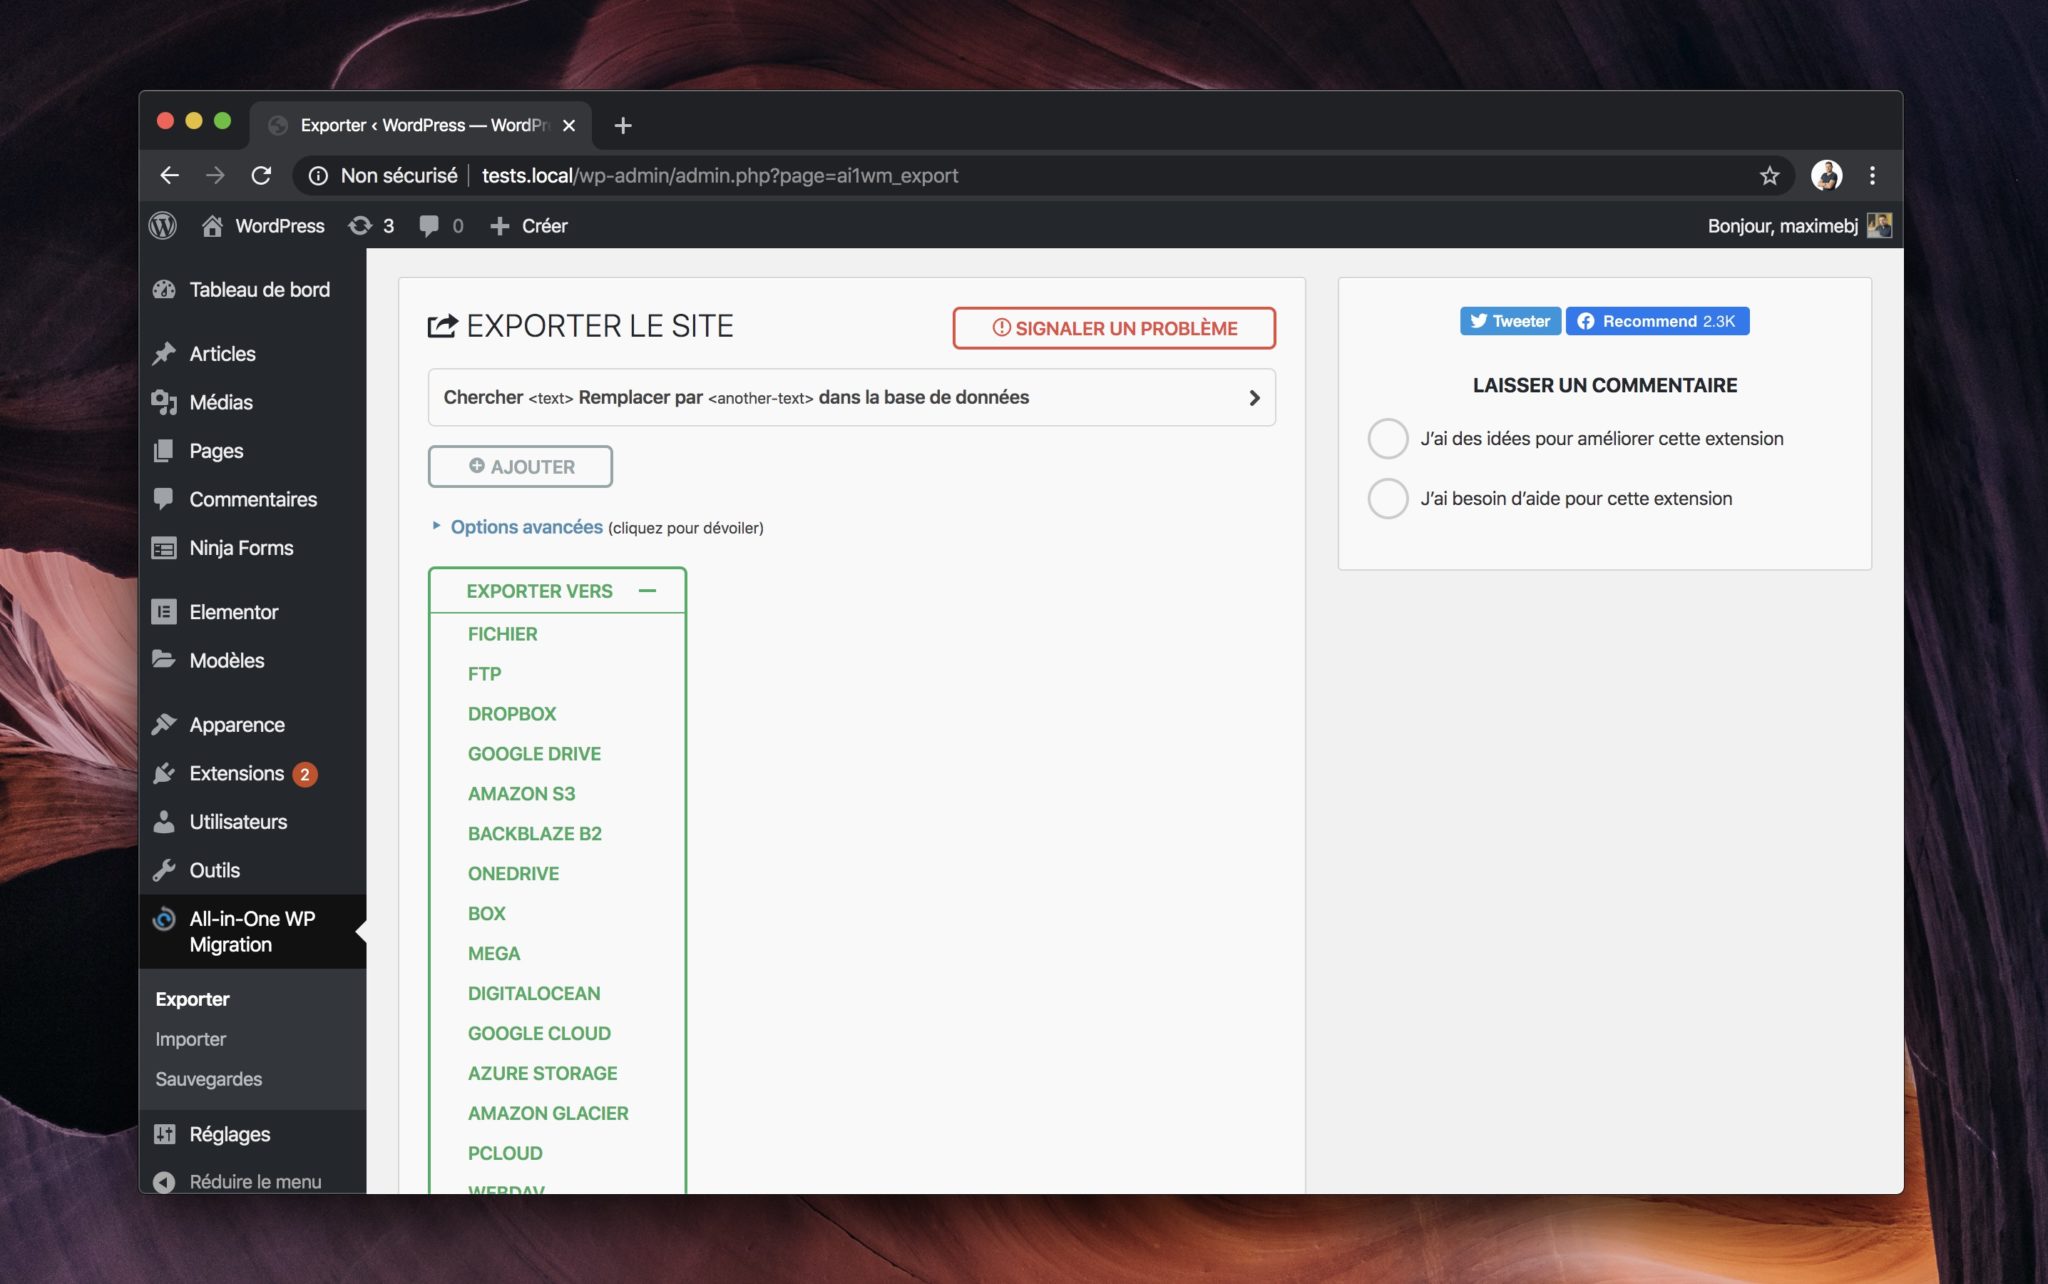This screenshot has height=1284, width=2048.
Task: Click SIGNALER UN PROBLÈME button
Action: 1113,328
